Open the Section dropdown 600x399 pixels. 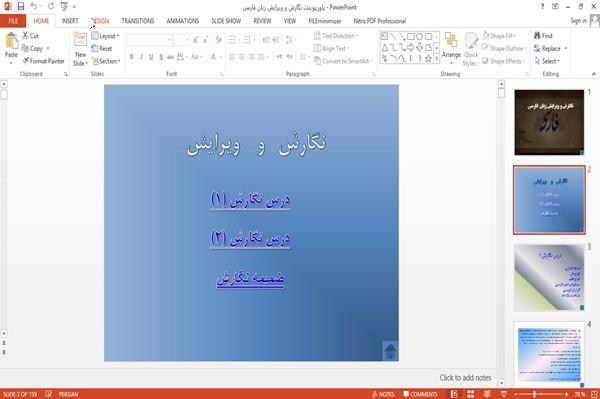point(106,61)
